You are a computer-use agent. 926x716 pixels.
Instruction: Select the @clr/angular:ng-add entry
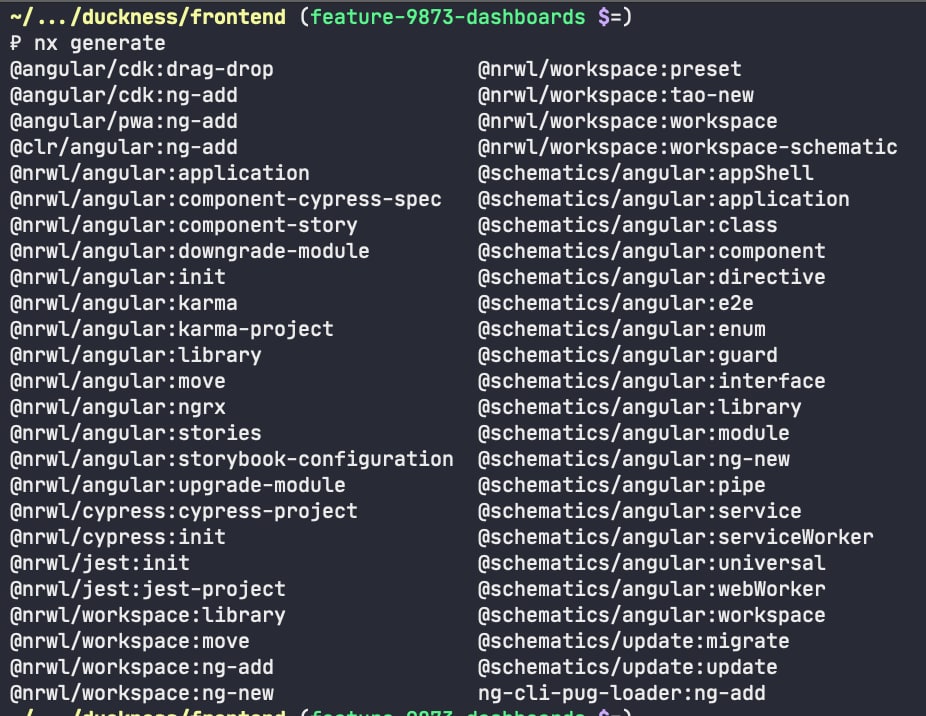point(124,148)
